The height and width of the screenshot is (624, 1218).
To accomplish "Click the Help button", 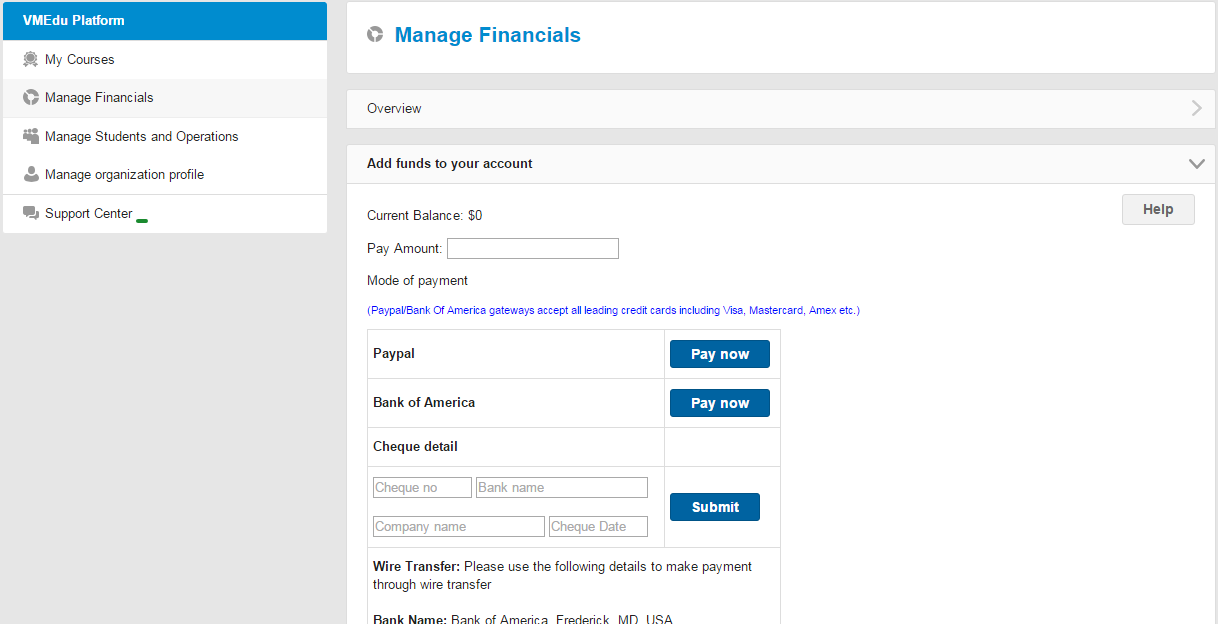I will [1157, 210].
